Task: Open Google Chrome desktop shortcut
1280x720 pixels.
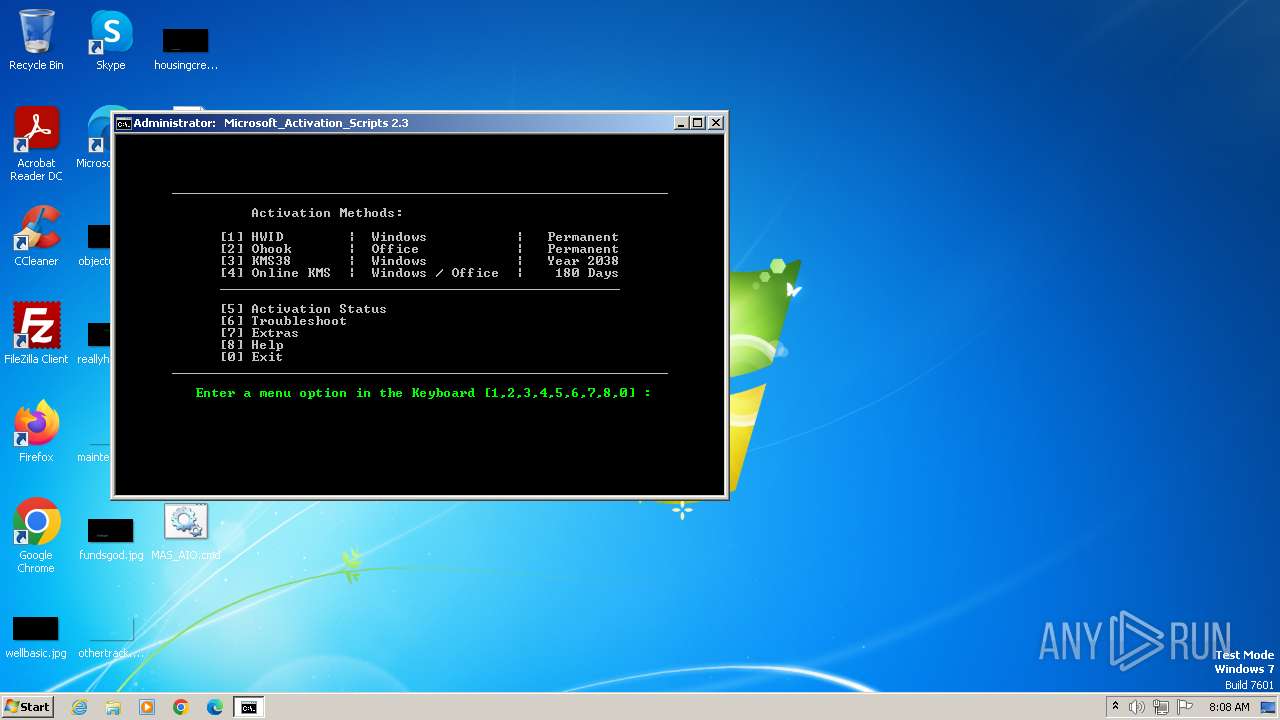Action: (x=36, y=536)
